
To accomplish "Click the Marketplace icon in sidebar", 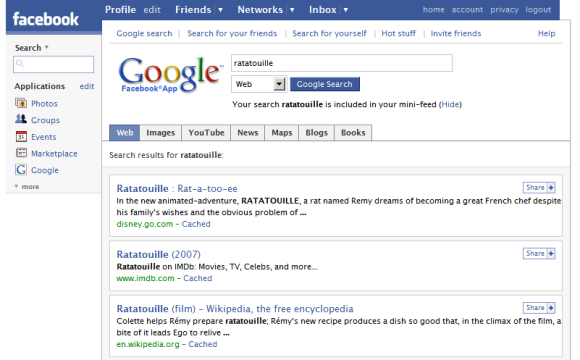I will click(x=21, y=152).
